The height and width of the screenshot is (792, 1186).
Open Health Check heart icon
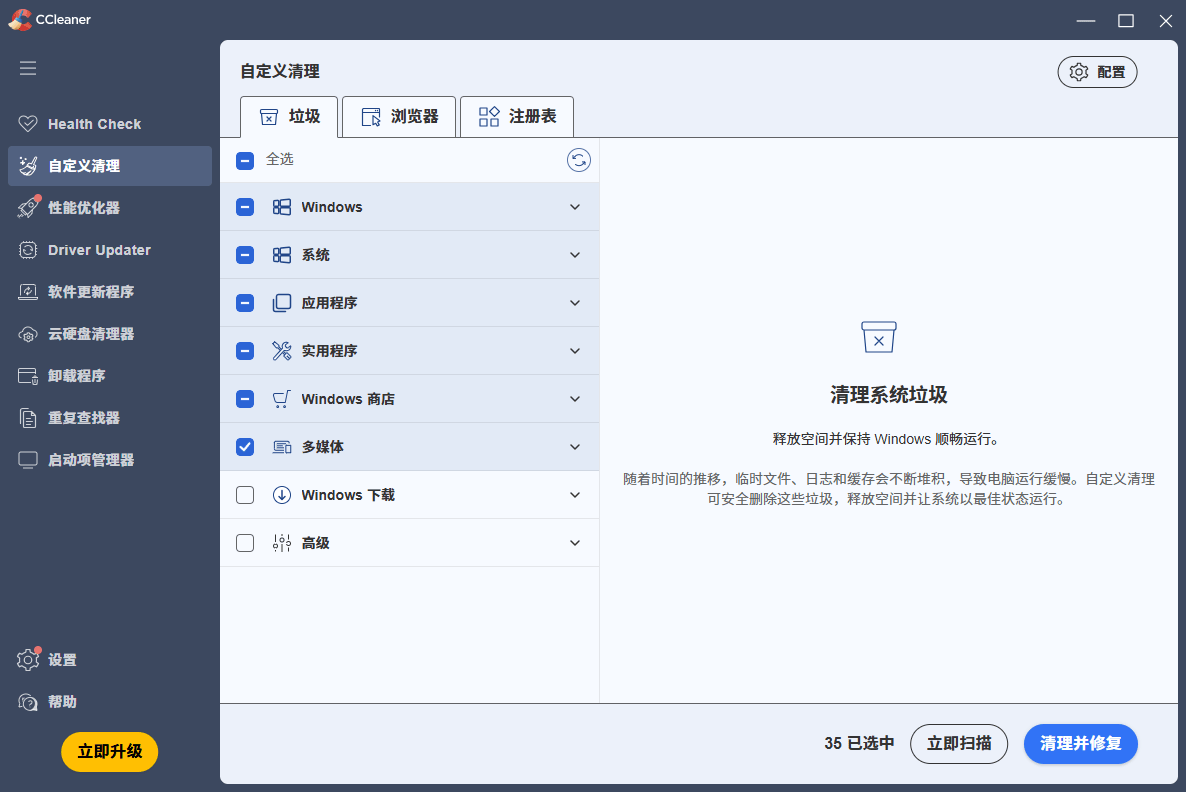28,123
